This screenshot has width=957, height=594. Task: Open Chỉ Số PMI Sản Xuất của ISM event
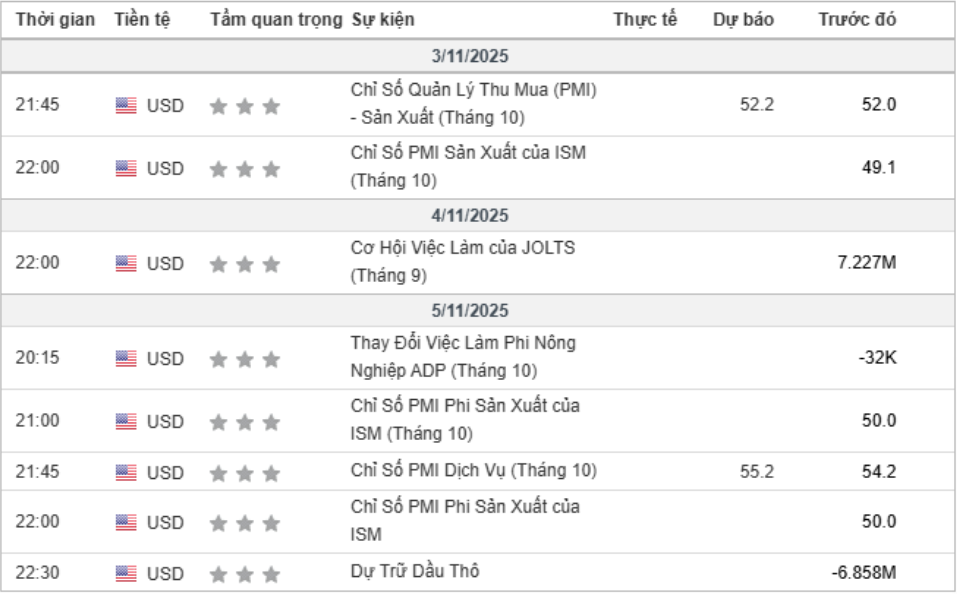pyautogui.click(x=468, y=153)
